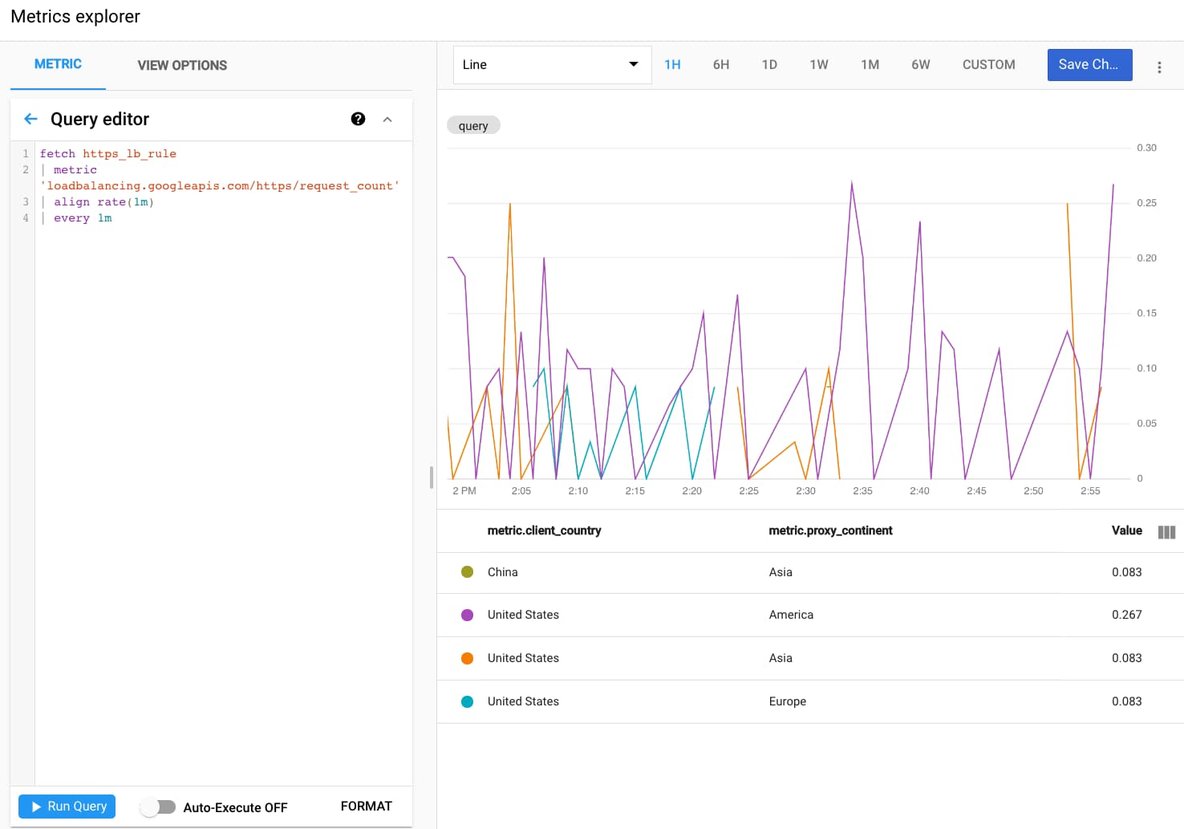Enable the Auto-Execute toggle
Viewport: 1184px width, 829px height.
[x=158, y=806]
